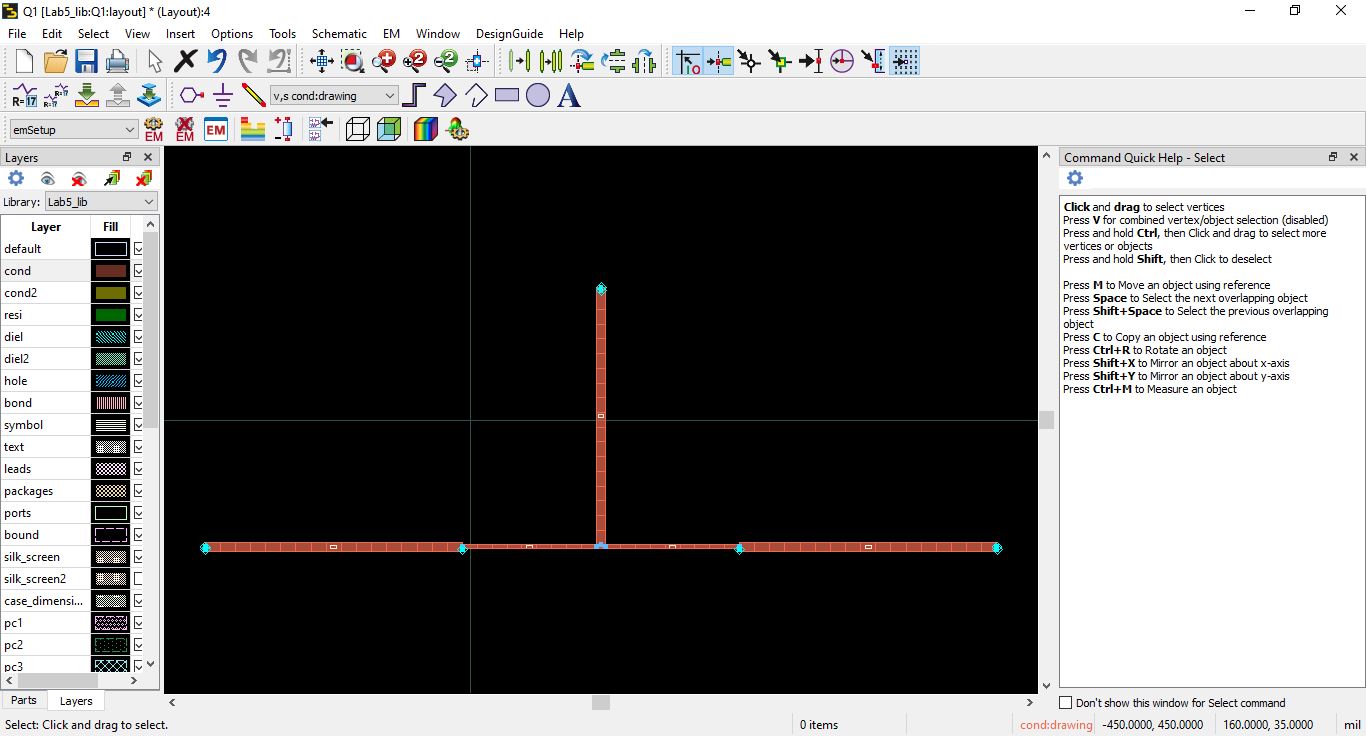
Task: Select the Rectangle drawing tool
Action: click(x=505, y=95)
